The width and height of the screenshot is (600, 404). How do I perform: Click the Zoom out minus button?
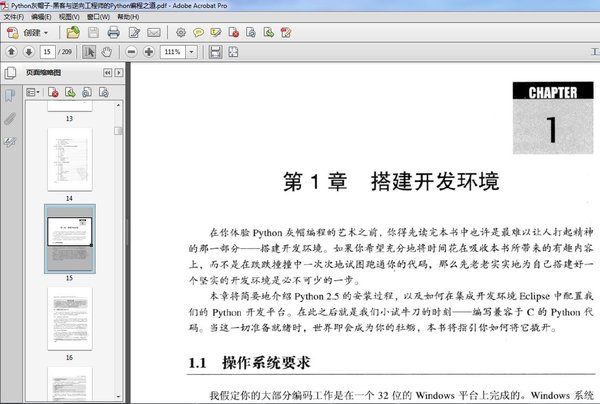pyautogui.click(x=131, y=51)
